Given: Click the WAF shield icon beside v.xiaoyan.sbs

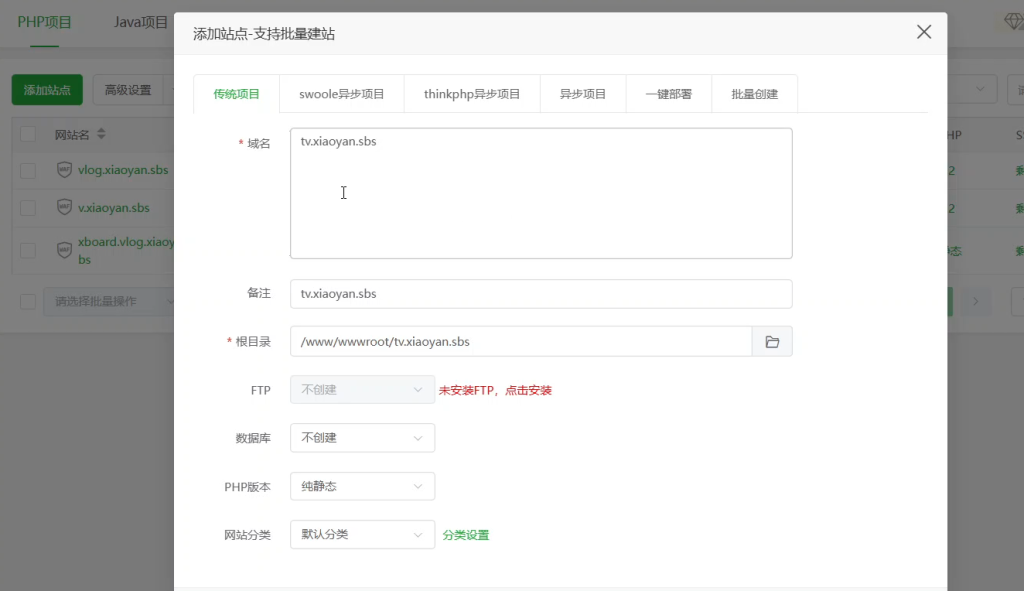Looking at the screenshot, I should click(x=65, y=208).
